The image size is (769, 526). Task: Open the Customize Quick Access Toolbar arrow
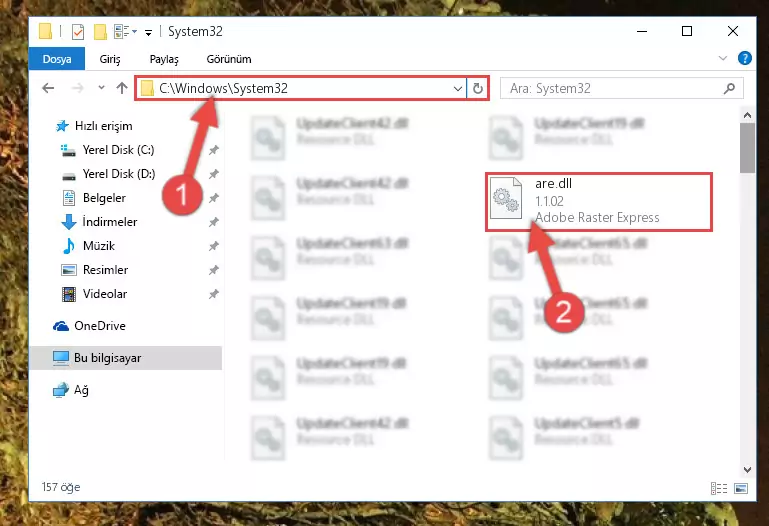click(x=148, y=33)
